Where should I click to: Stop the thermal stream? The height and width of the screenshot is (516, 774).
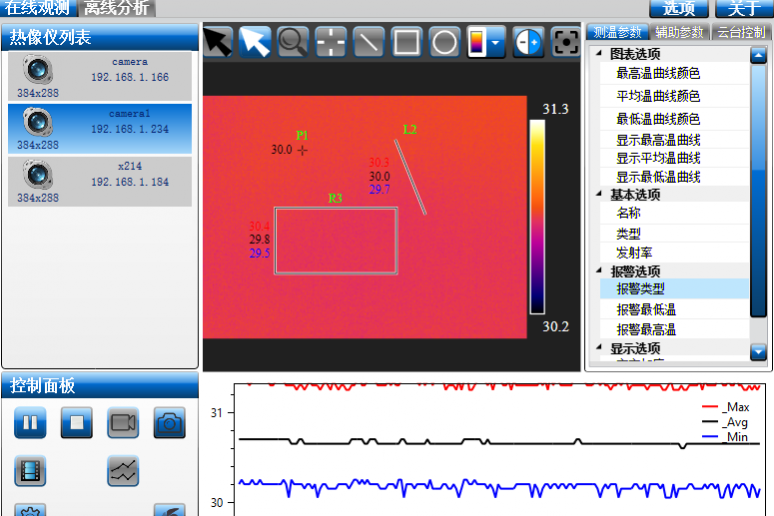pyautogui.click(x=76, y=423)
